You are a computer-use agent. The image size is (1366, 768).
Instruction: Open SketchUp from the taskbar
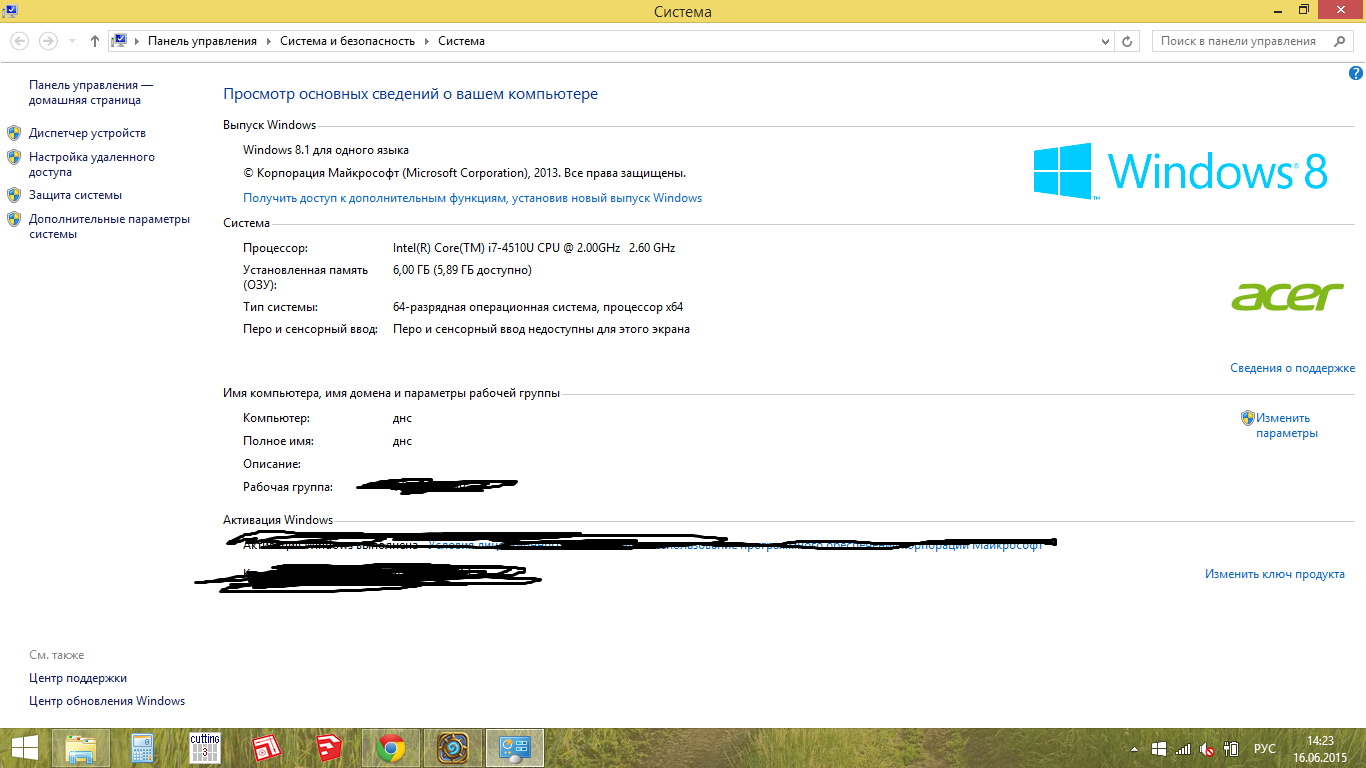pos(329,748)
